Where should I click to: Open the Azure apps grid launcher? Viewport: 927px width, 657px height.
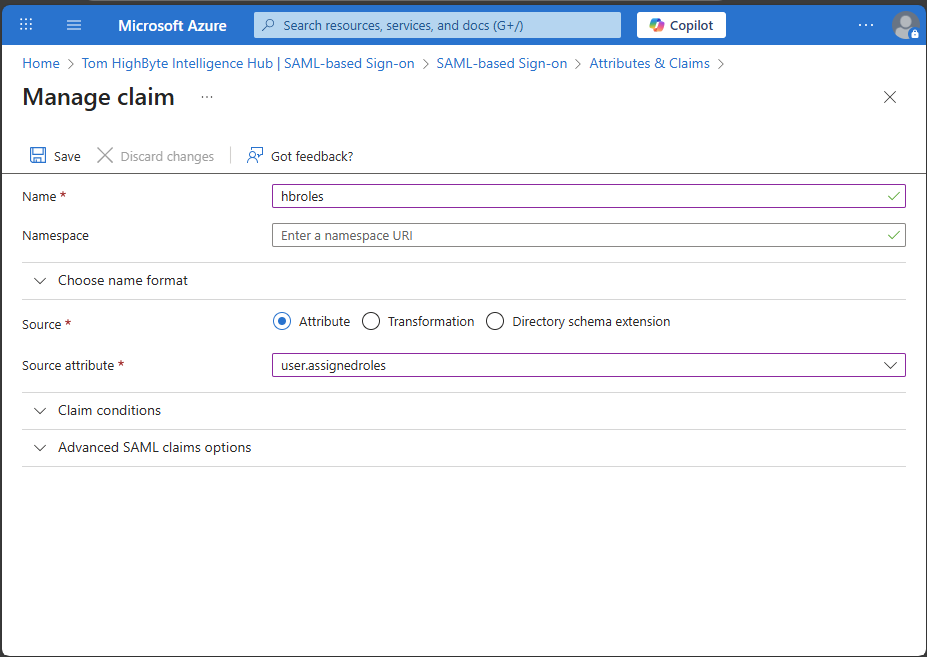click(x=26, y=25)
